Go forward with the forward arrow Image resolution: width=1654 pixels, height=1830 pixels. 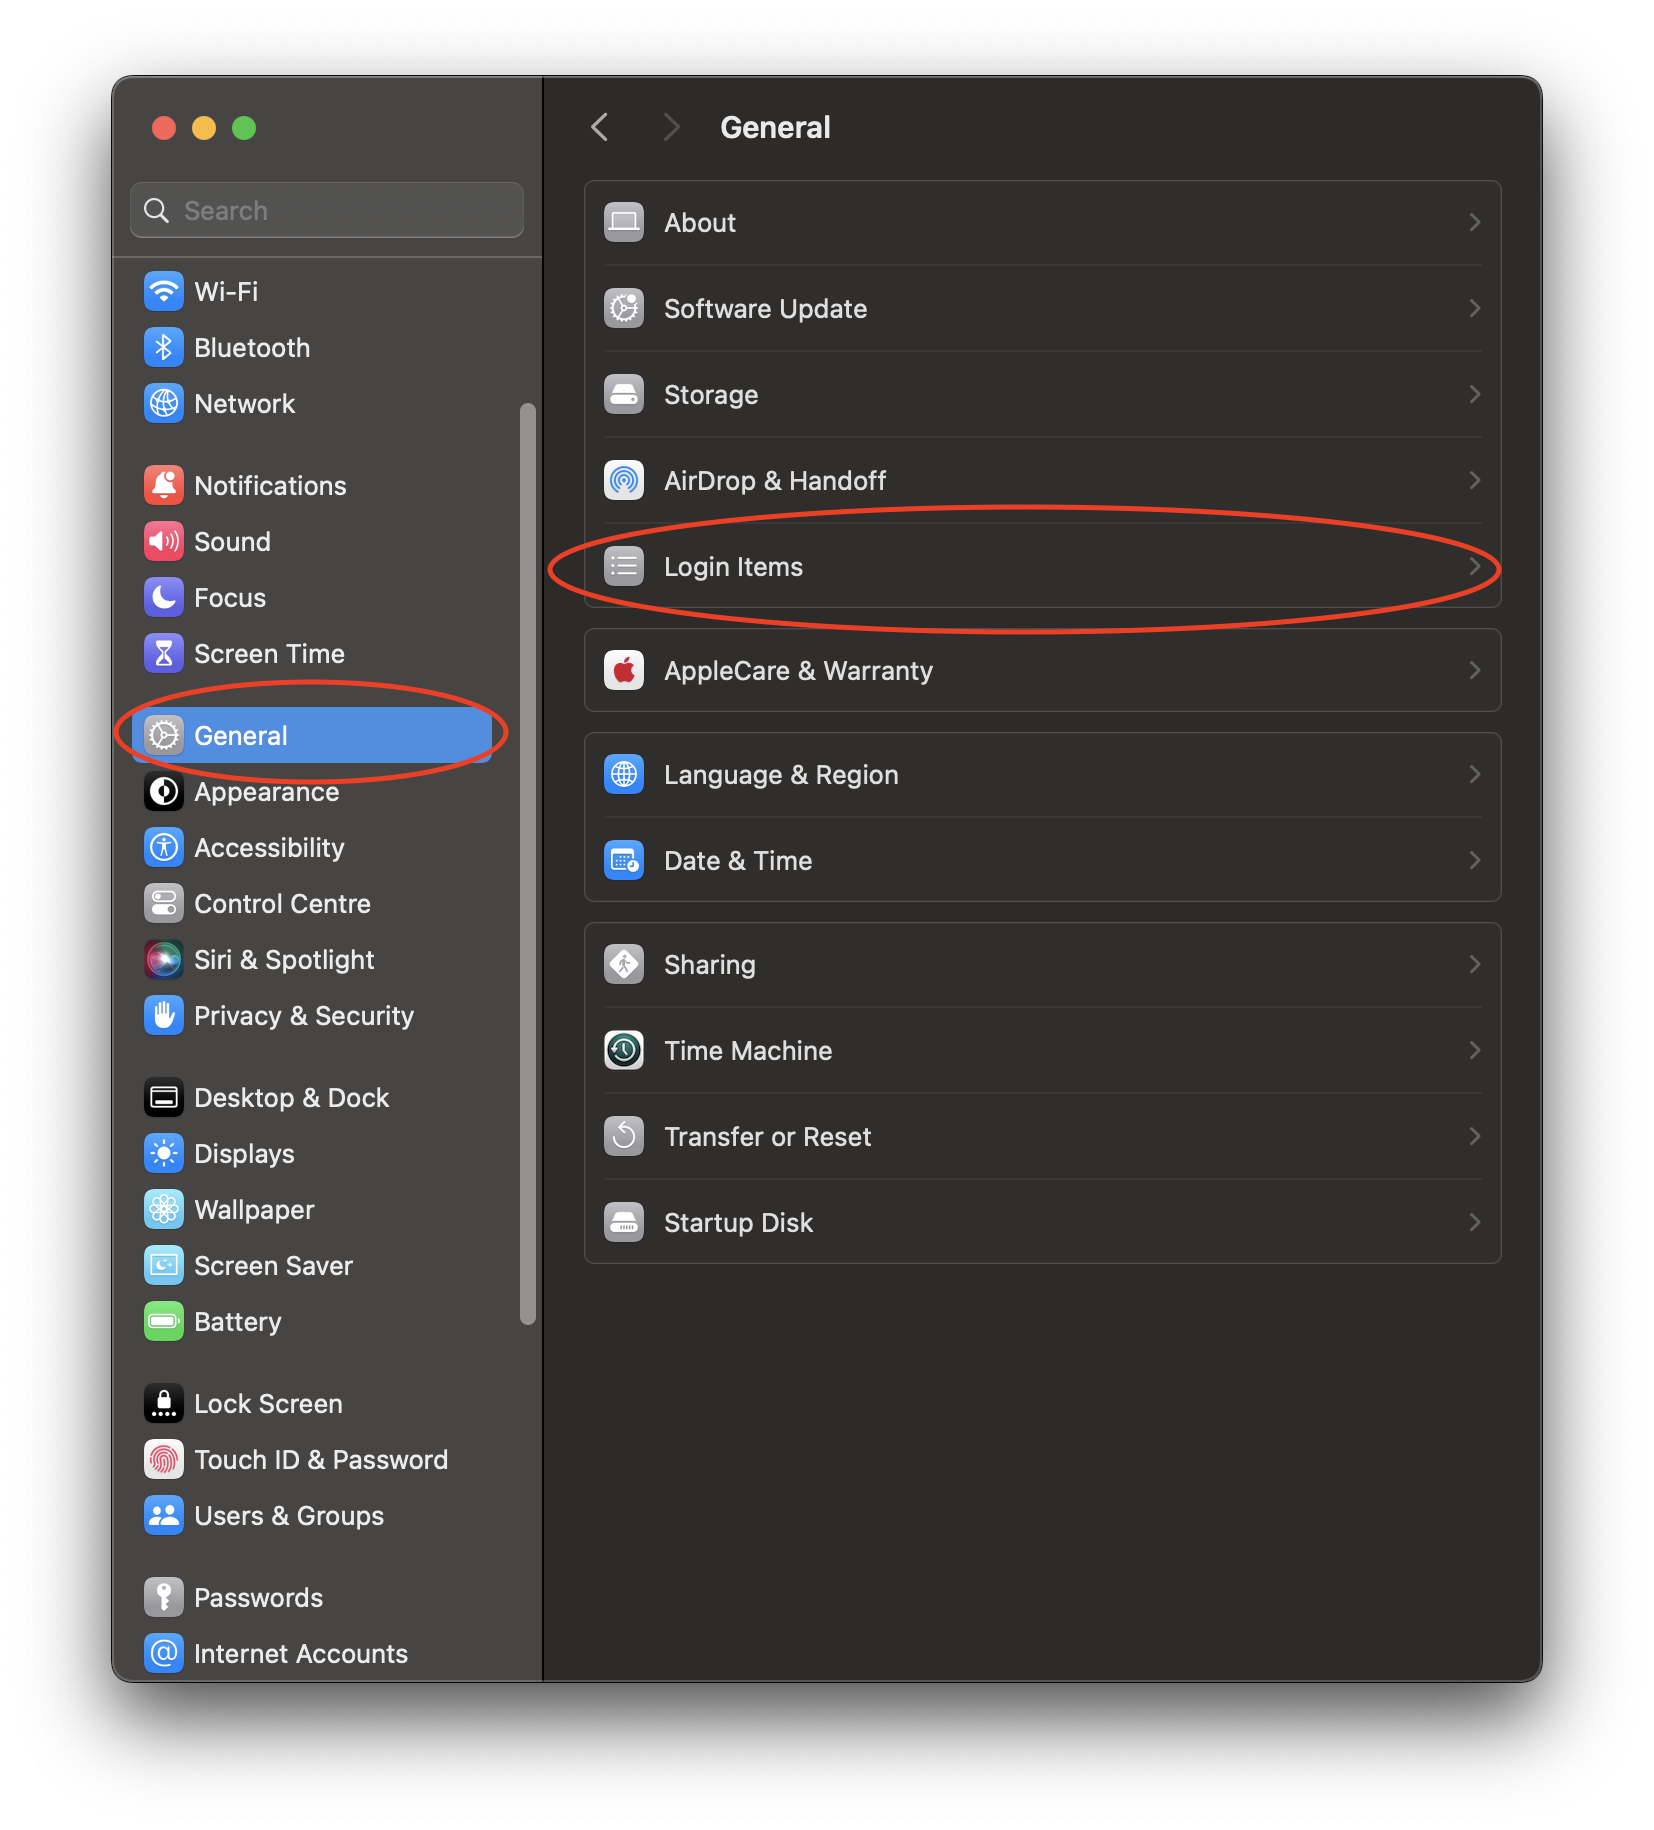coord(671,127)
